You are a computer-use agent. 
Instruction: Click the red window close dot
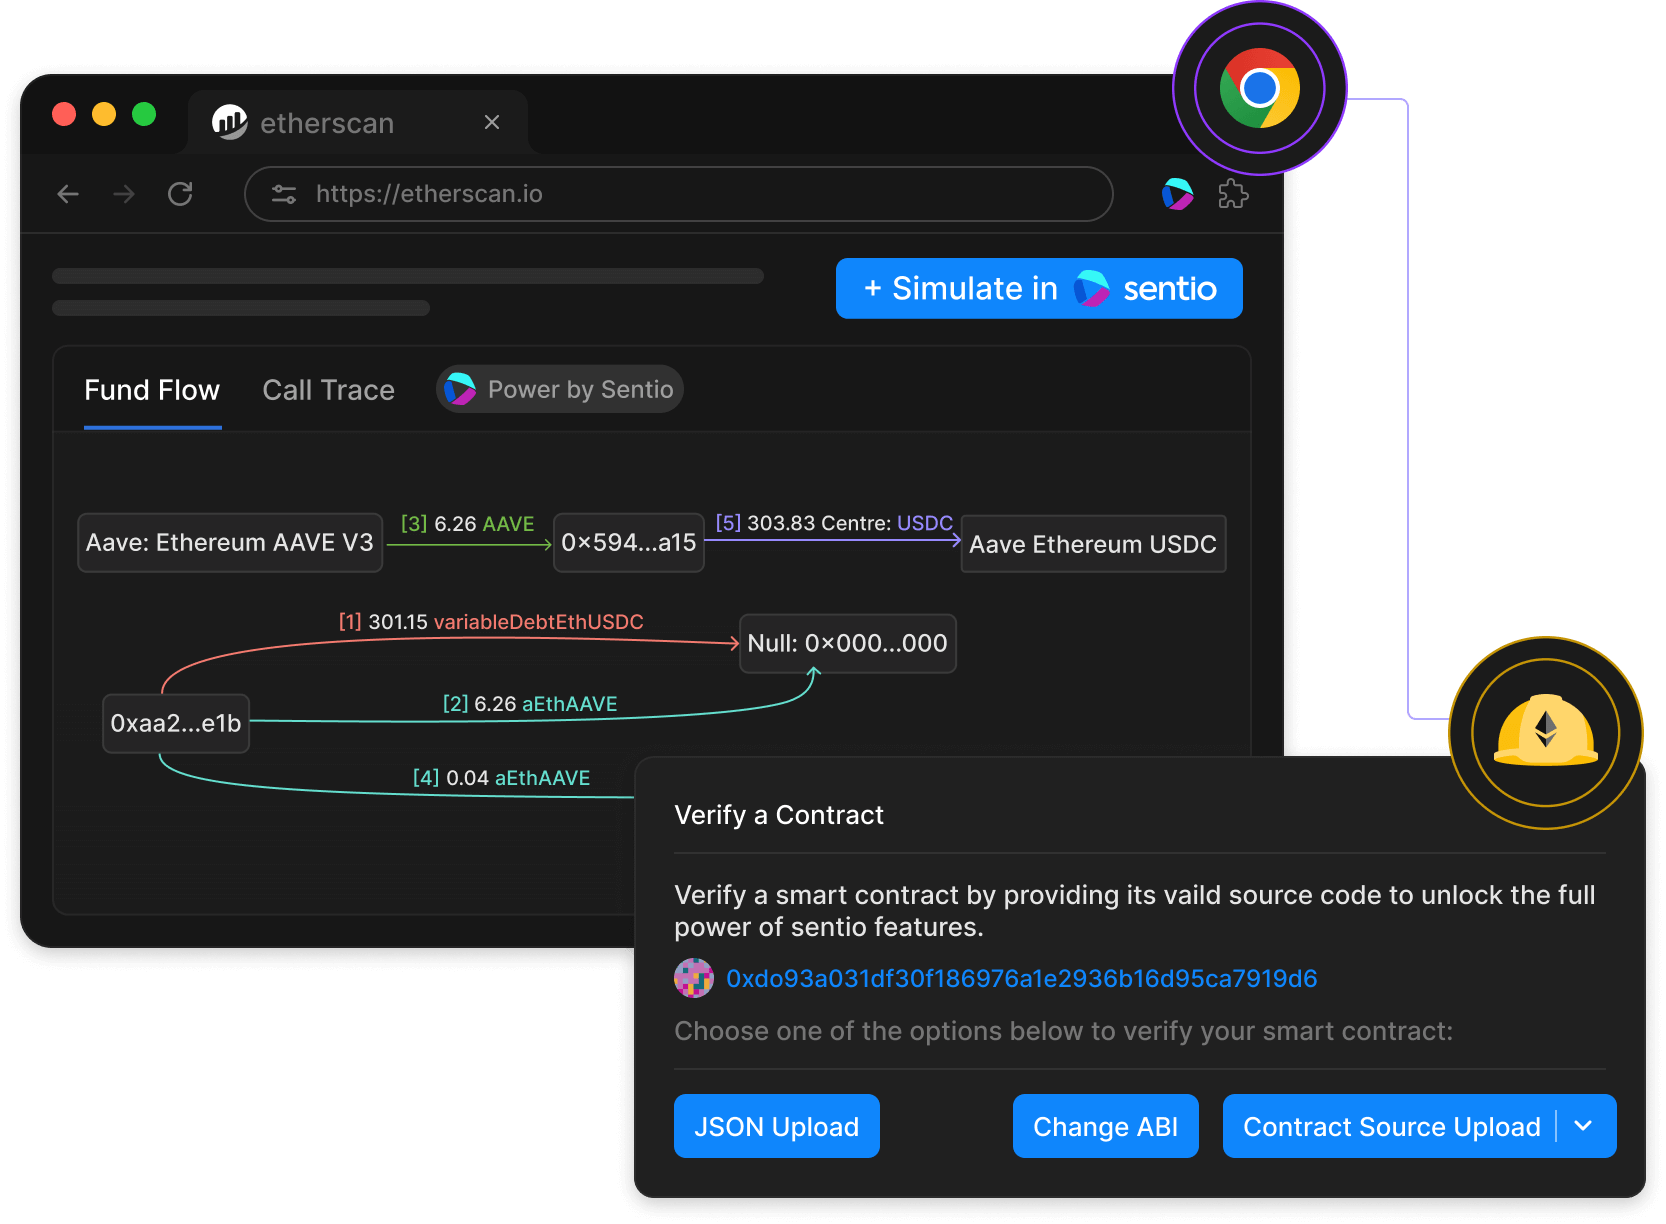click(64, 114)
